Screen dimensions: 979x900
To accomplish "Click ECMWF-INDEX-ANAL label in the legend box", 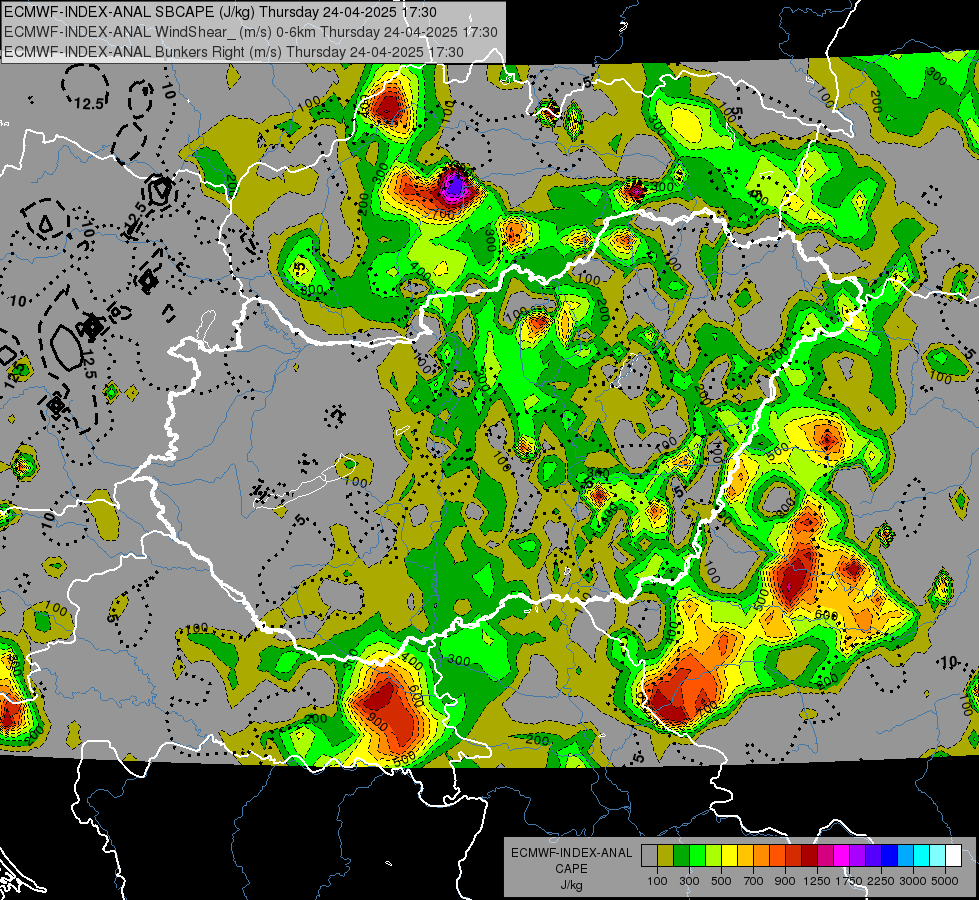I will click(572, 853).
